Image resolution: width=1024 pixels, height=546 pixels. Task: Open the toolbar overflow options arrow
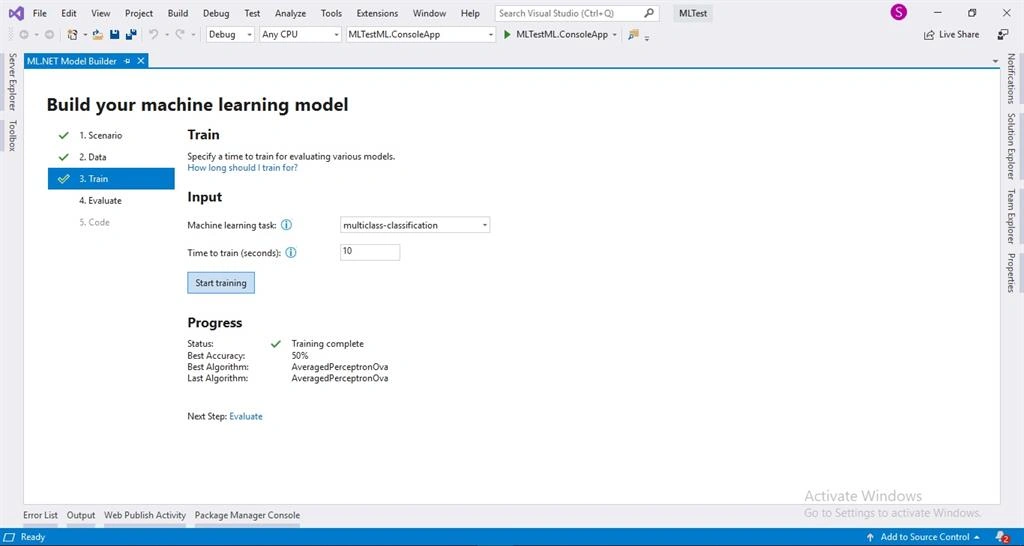point(647,37)
